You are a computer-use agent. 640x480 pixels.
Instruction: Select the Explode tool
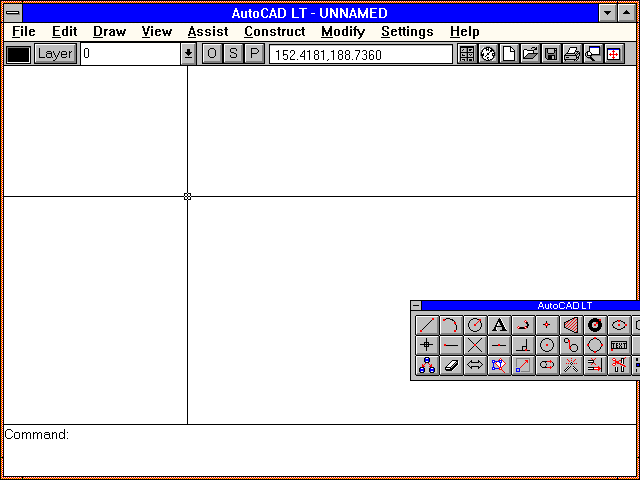coord(571,365)
